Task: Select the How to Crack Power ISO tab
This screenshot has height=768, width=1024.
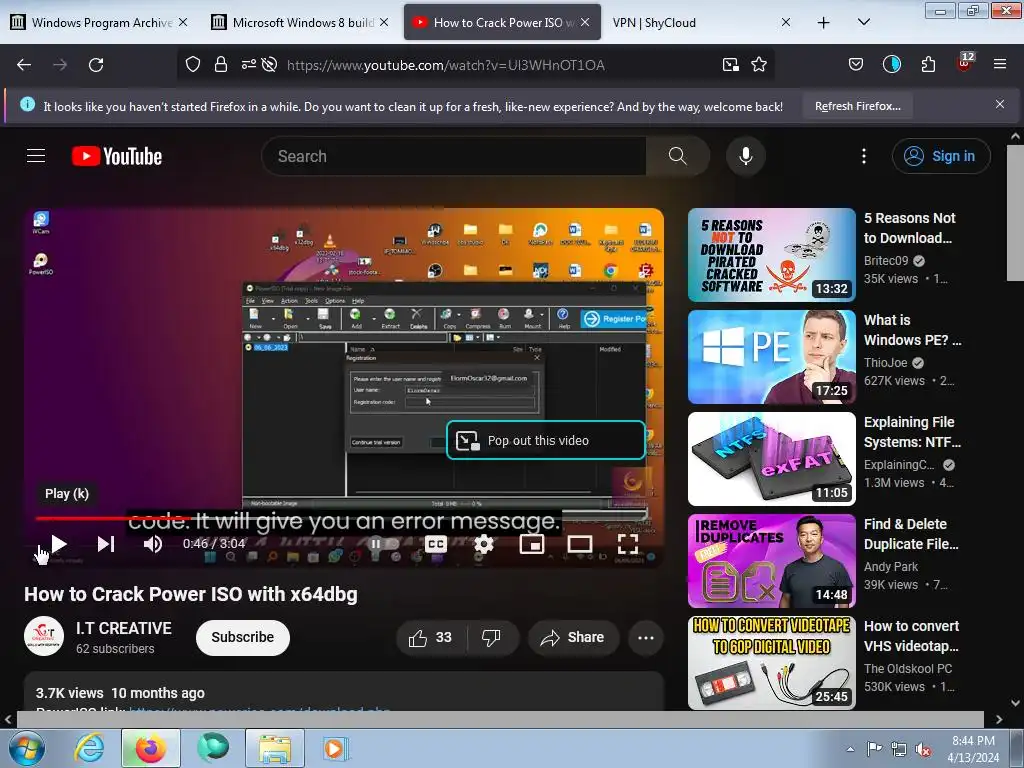Action: 502,22
